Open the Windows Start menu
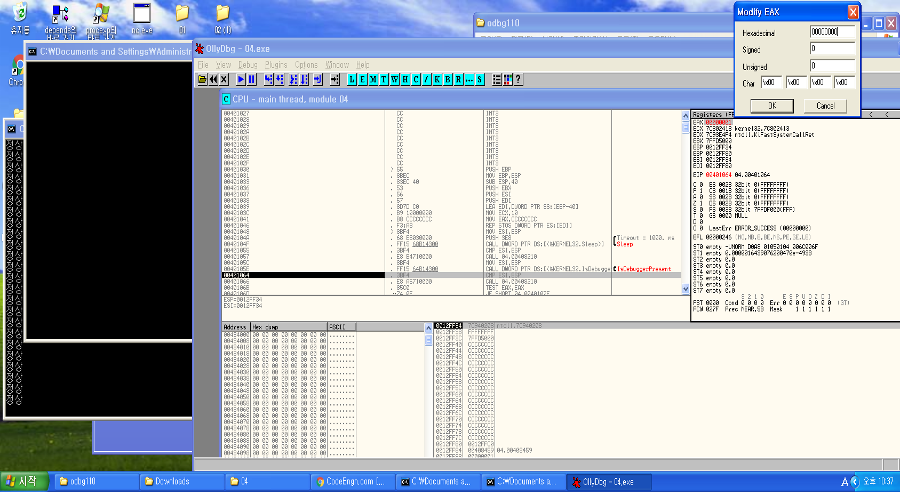Screen dimensions: 900x492 [25, 481]
